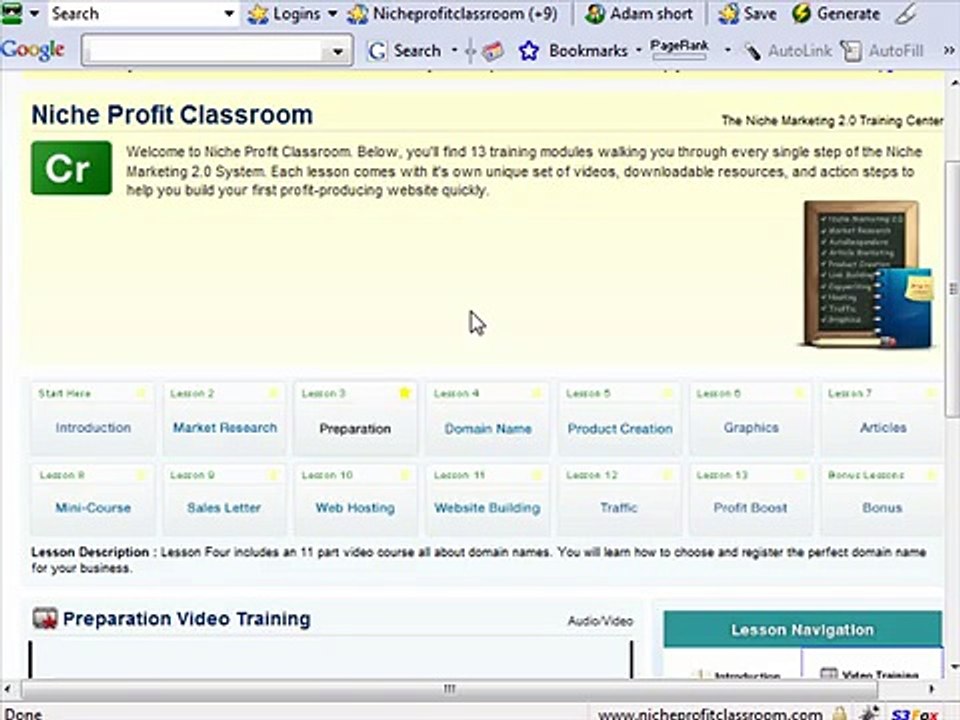Click the RoboForm Save button
Screen dimensions: 960x720
coord(748,13)
